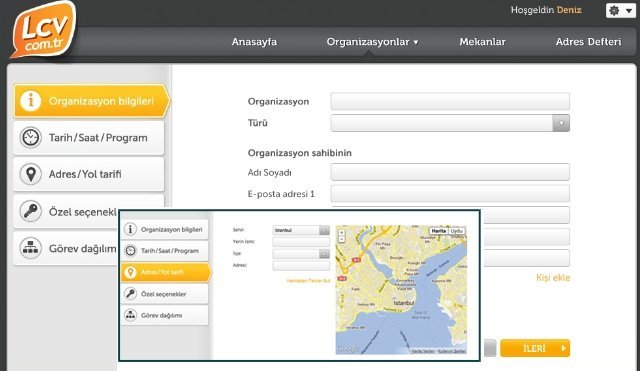Screen dimensions: 640x371
Task: Open Görev dağılımı hierarchy icon in main sidebar
Action: 31,248
